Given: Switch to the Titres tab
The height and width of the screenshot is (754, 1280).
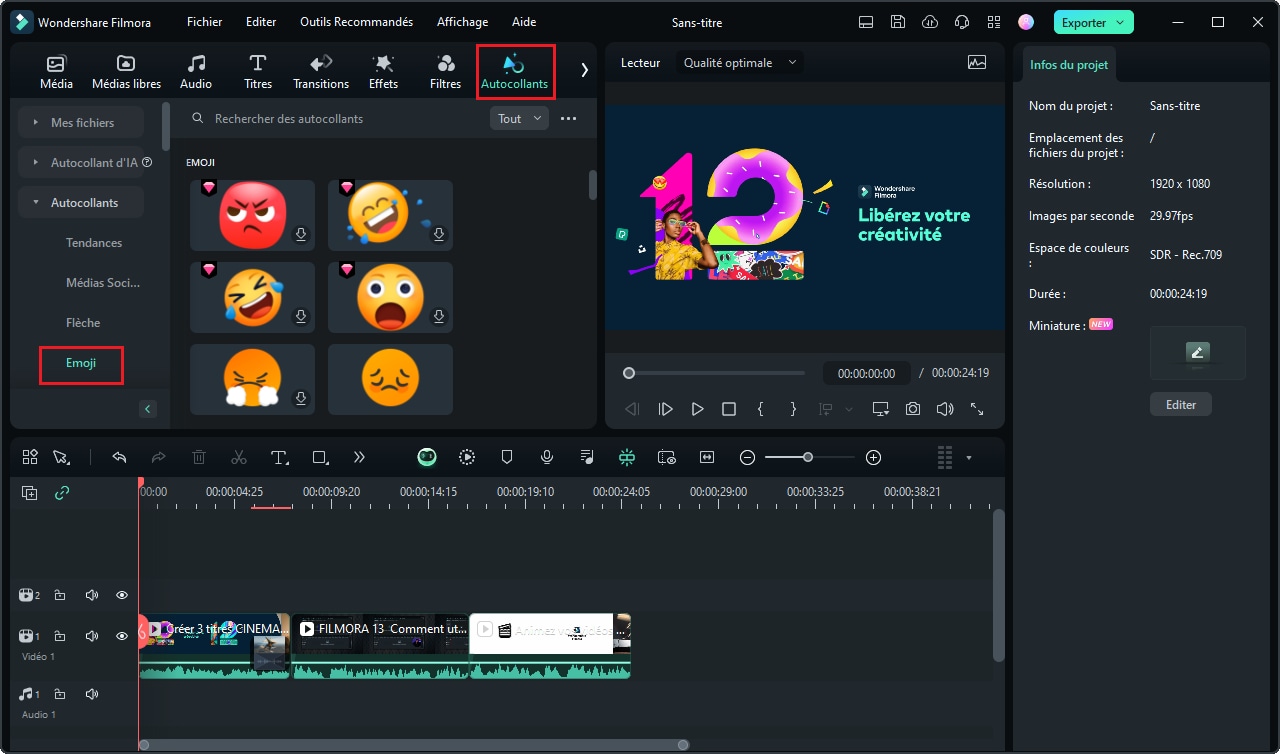Looking at the screenshot, I should [x=258, y=72].
